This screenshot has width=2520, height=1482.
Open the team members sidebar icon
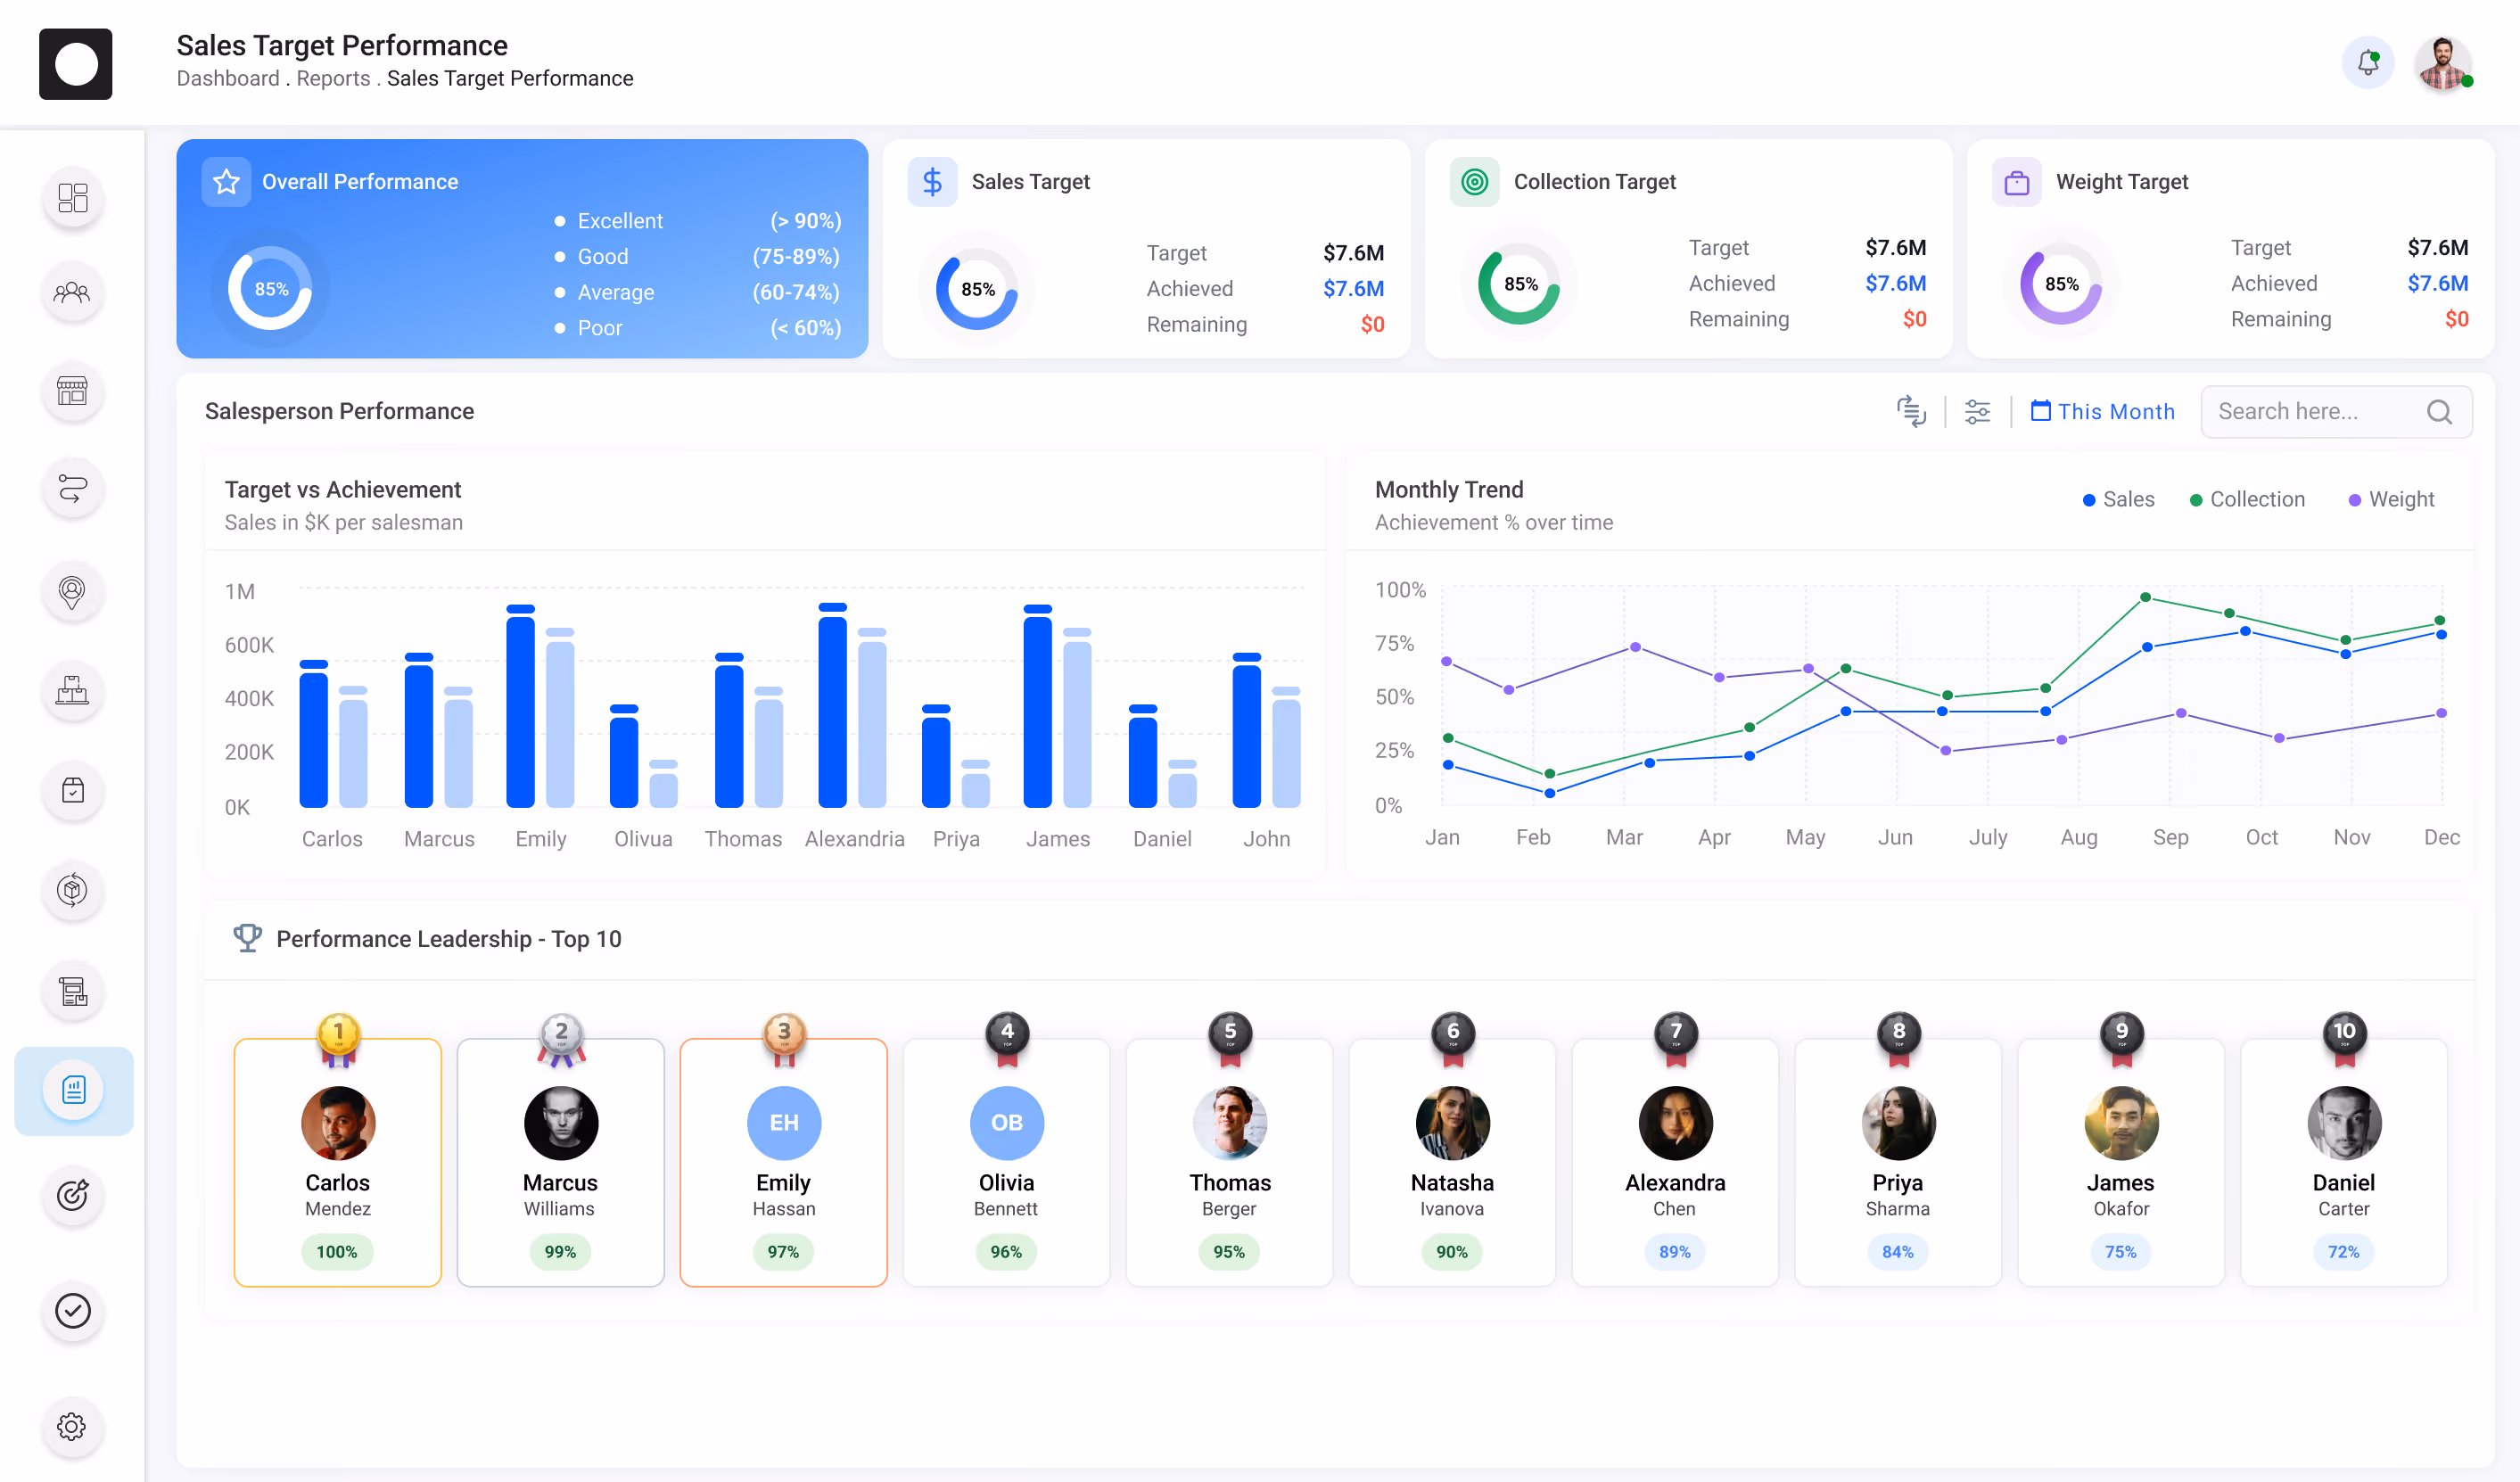click(73, 293)
